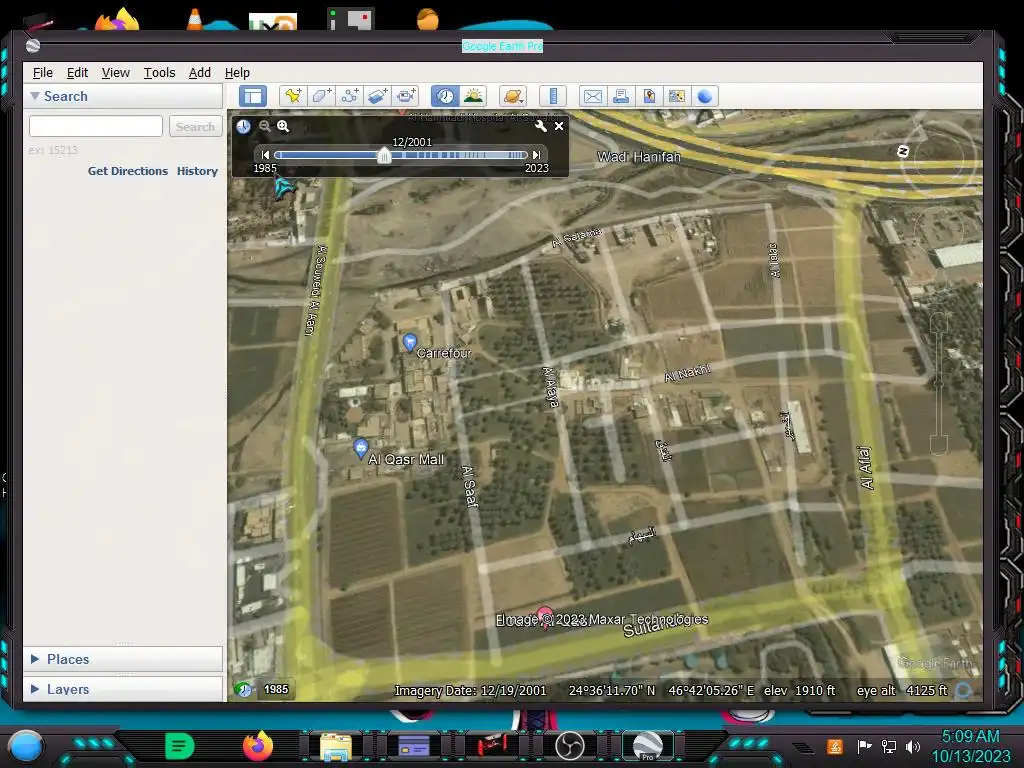Click the Imagery Date status text
This screenshot has width=1024, height=768.
coord(470,690)
